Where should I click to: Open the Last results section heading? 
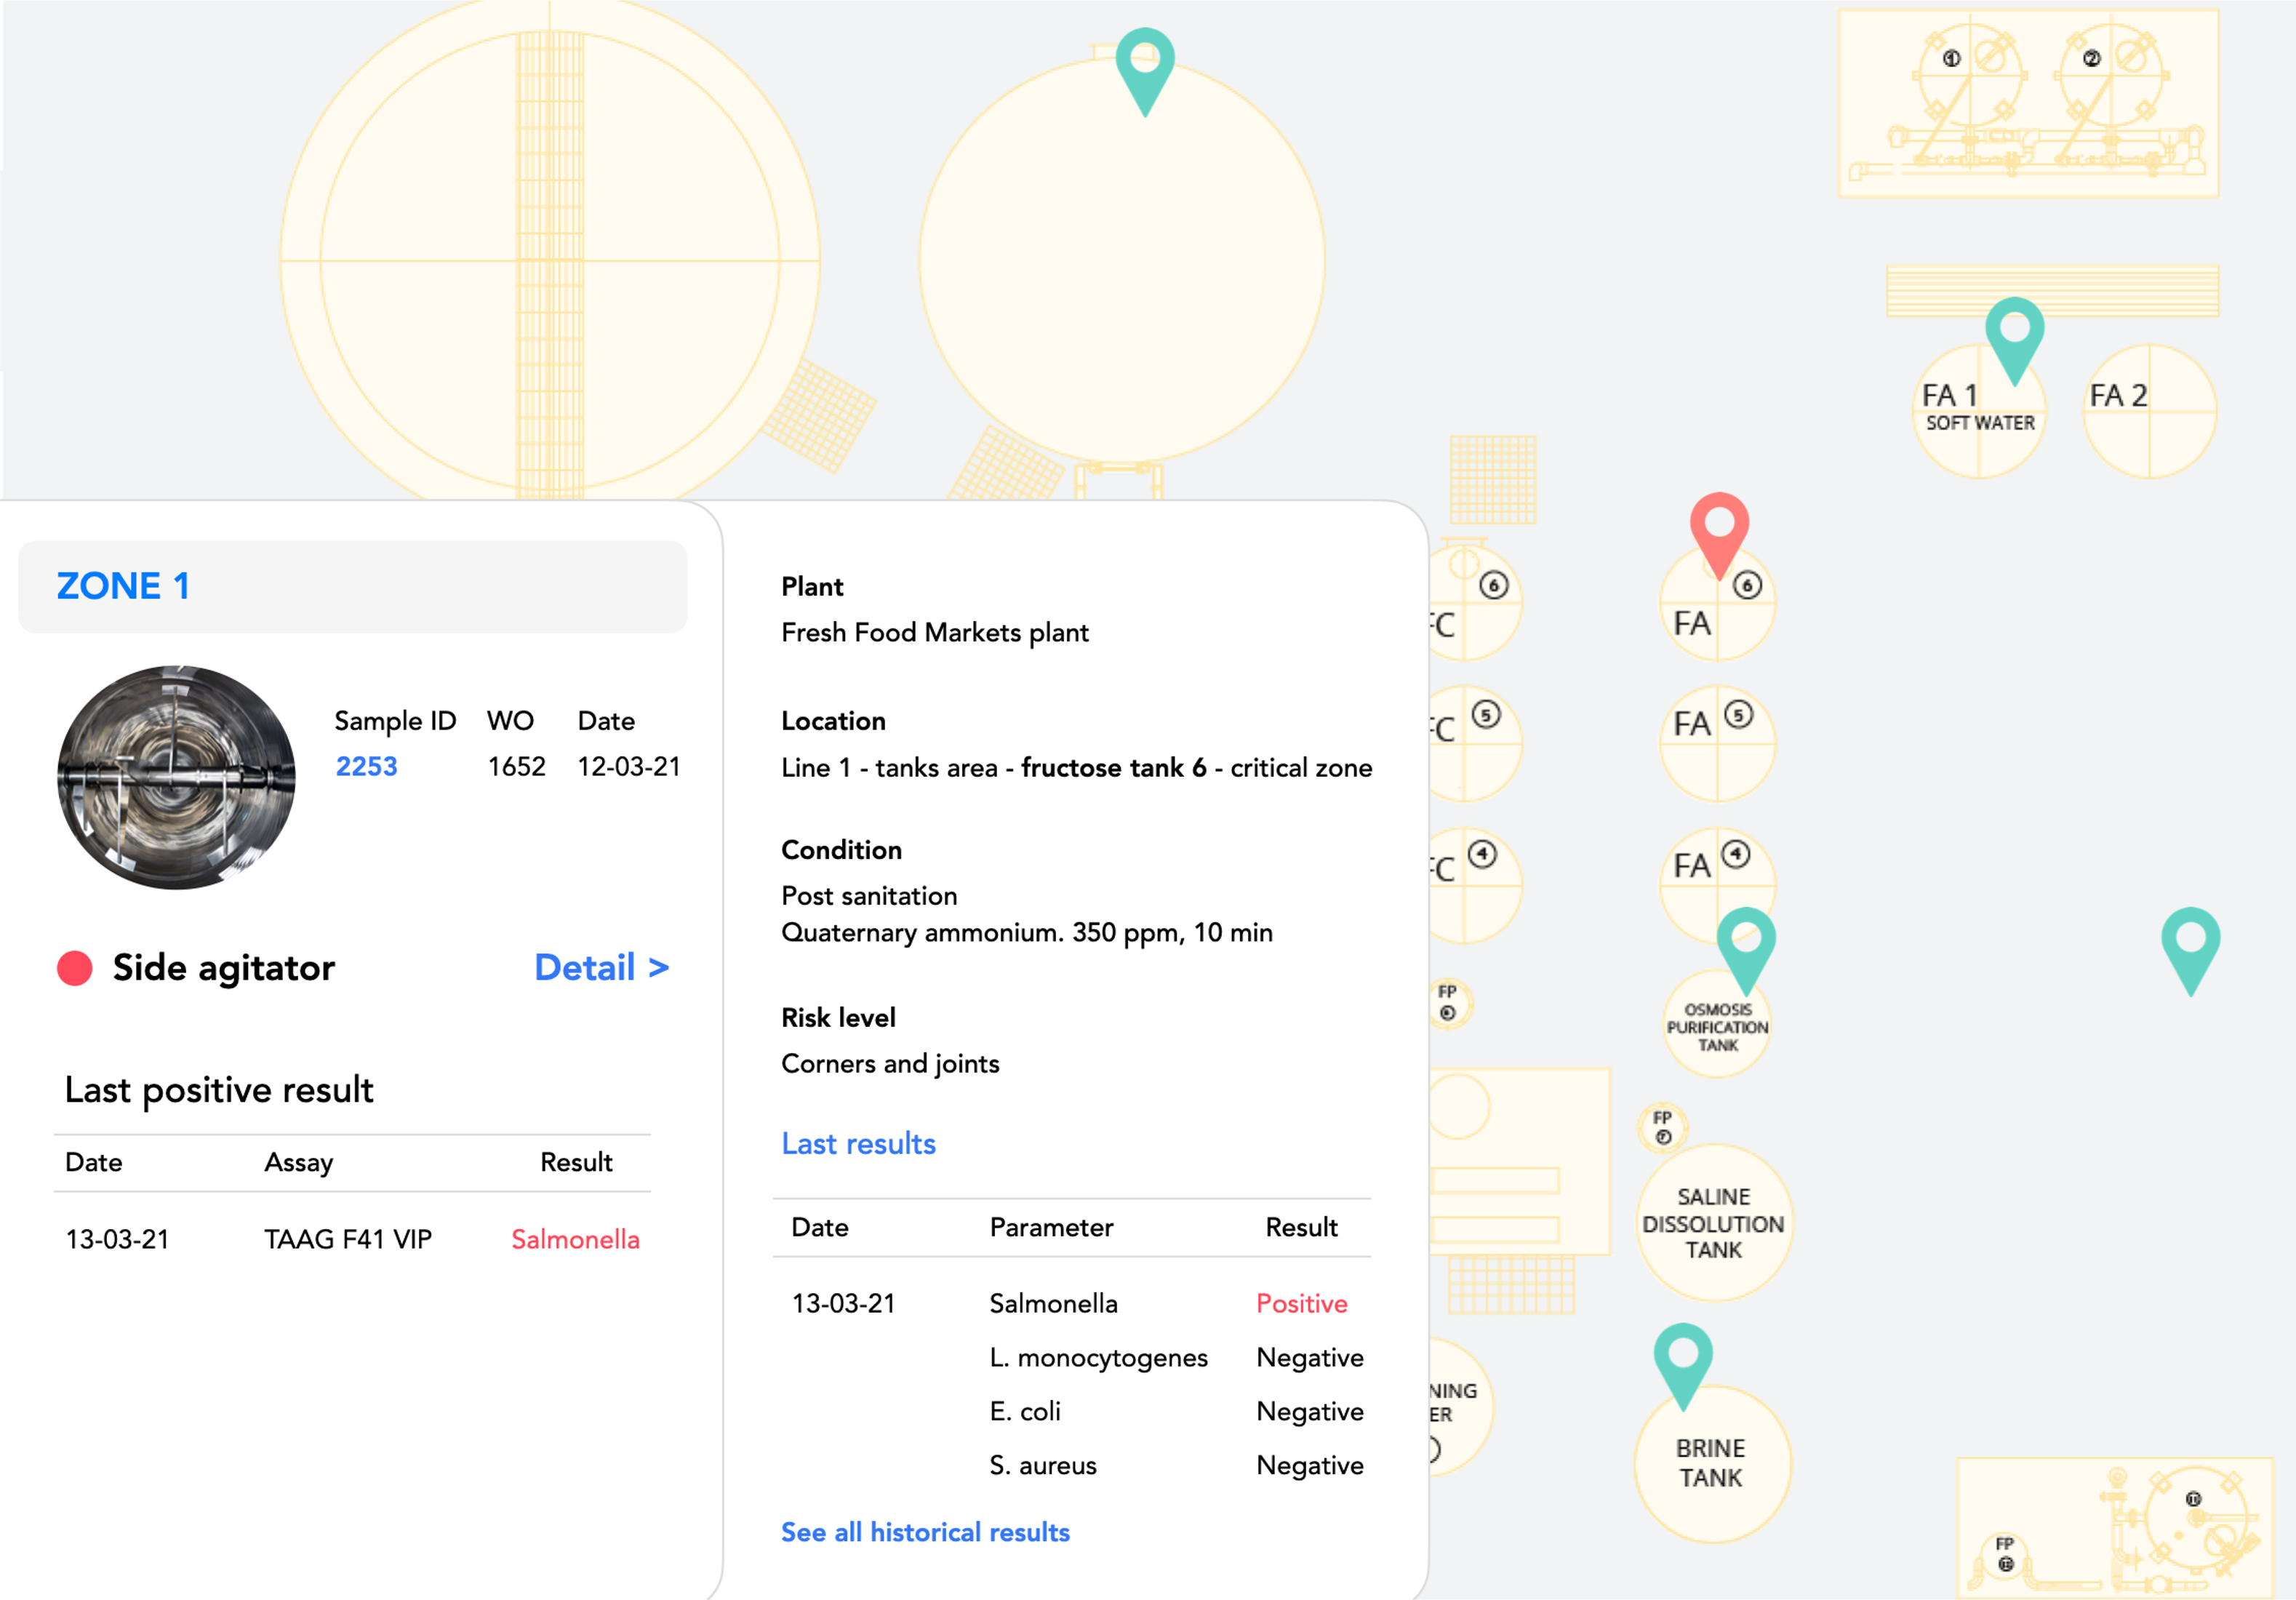coord(858,1143)
